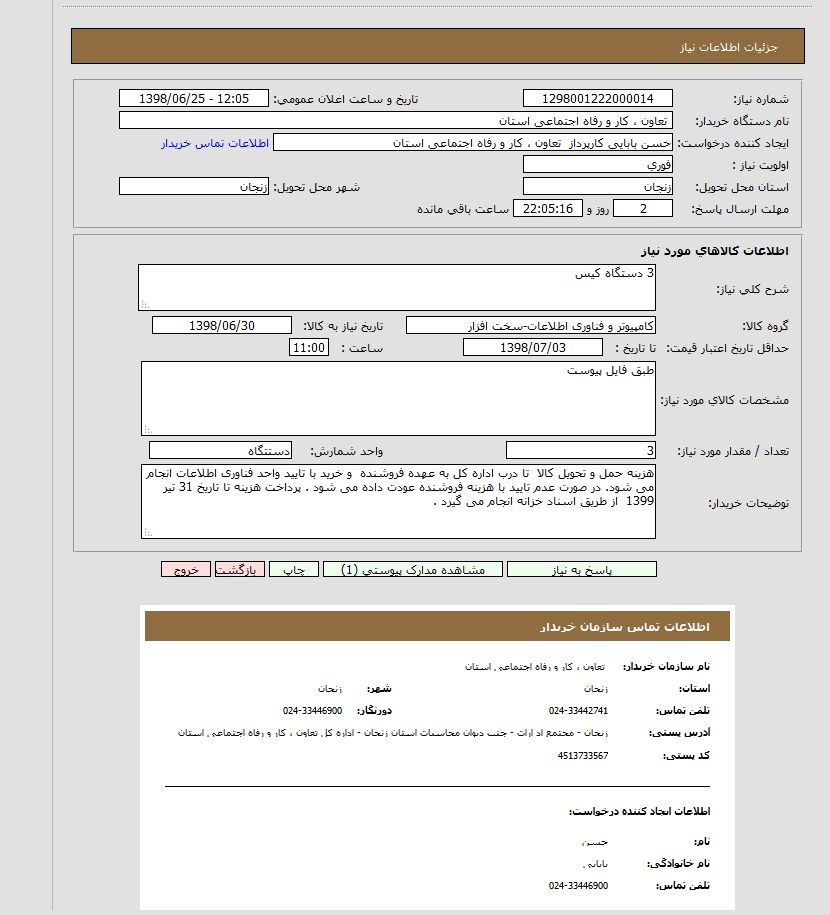Focus the 'نام دستگاه خریدار' field
The width and height of the screenshot is (830, 915).
(396, 120)
